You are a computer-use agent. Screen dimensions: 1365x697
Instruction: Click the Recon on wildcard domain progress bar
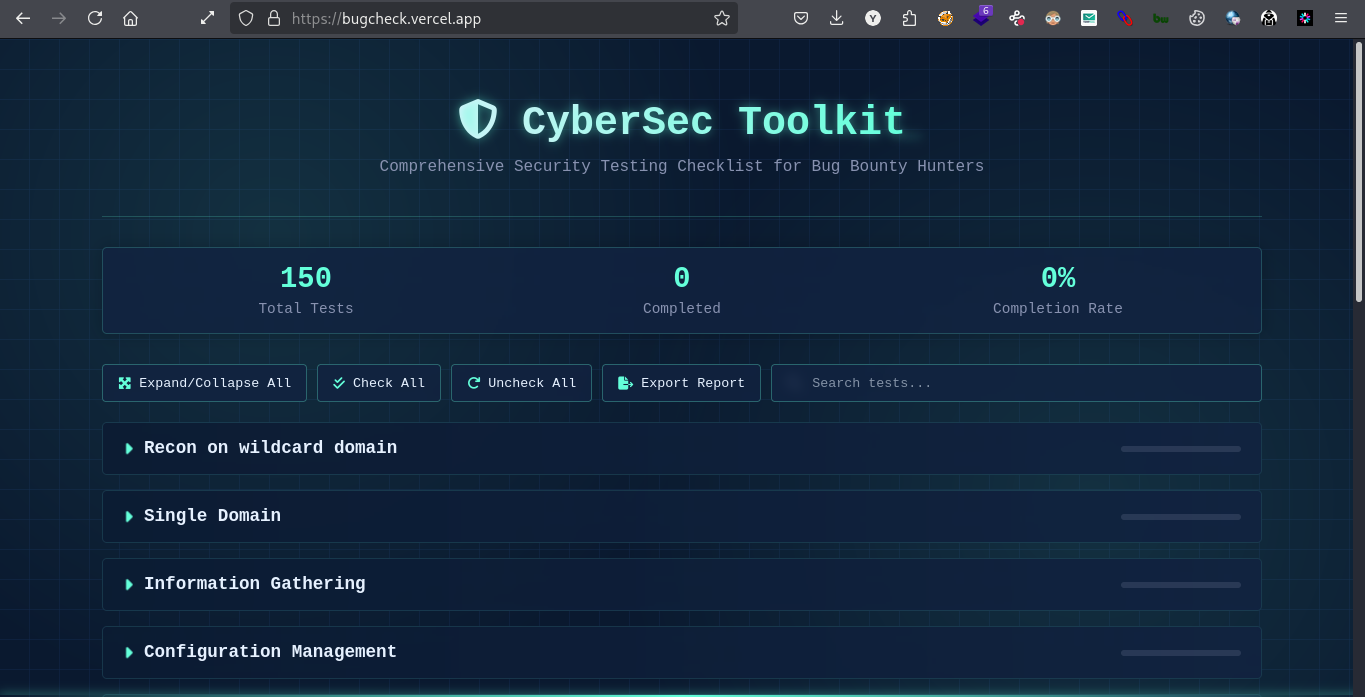1181,449
